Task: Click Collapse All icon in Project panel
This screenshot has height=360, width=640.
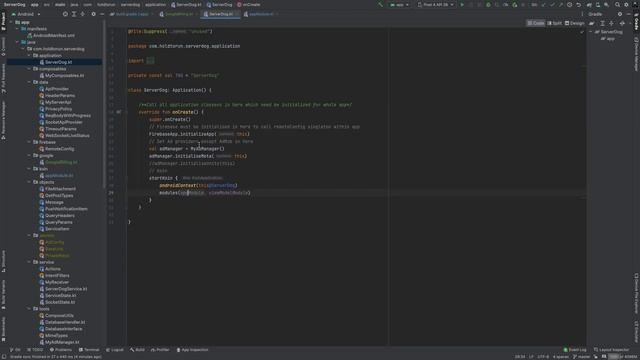Action: tap(82, 14)
